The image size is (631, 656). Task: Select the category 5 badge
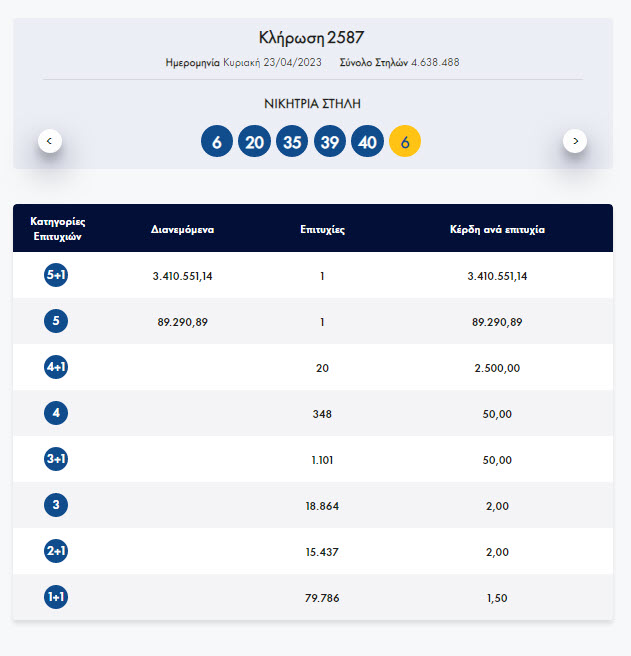click(56, 321)
